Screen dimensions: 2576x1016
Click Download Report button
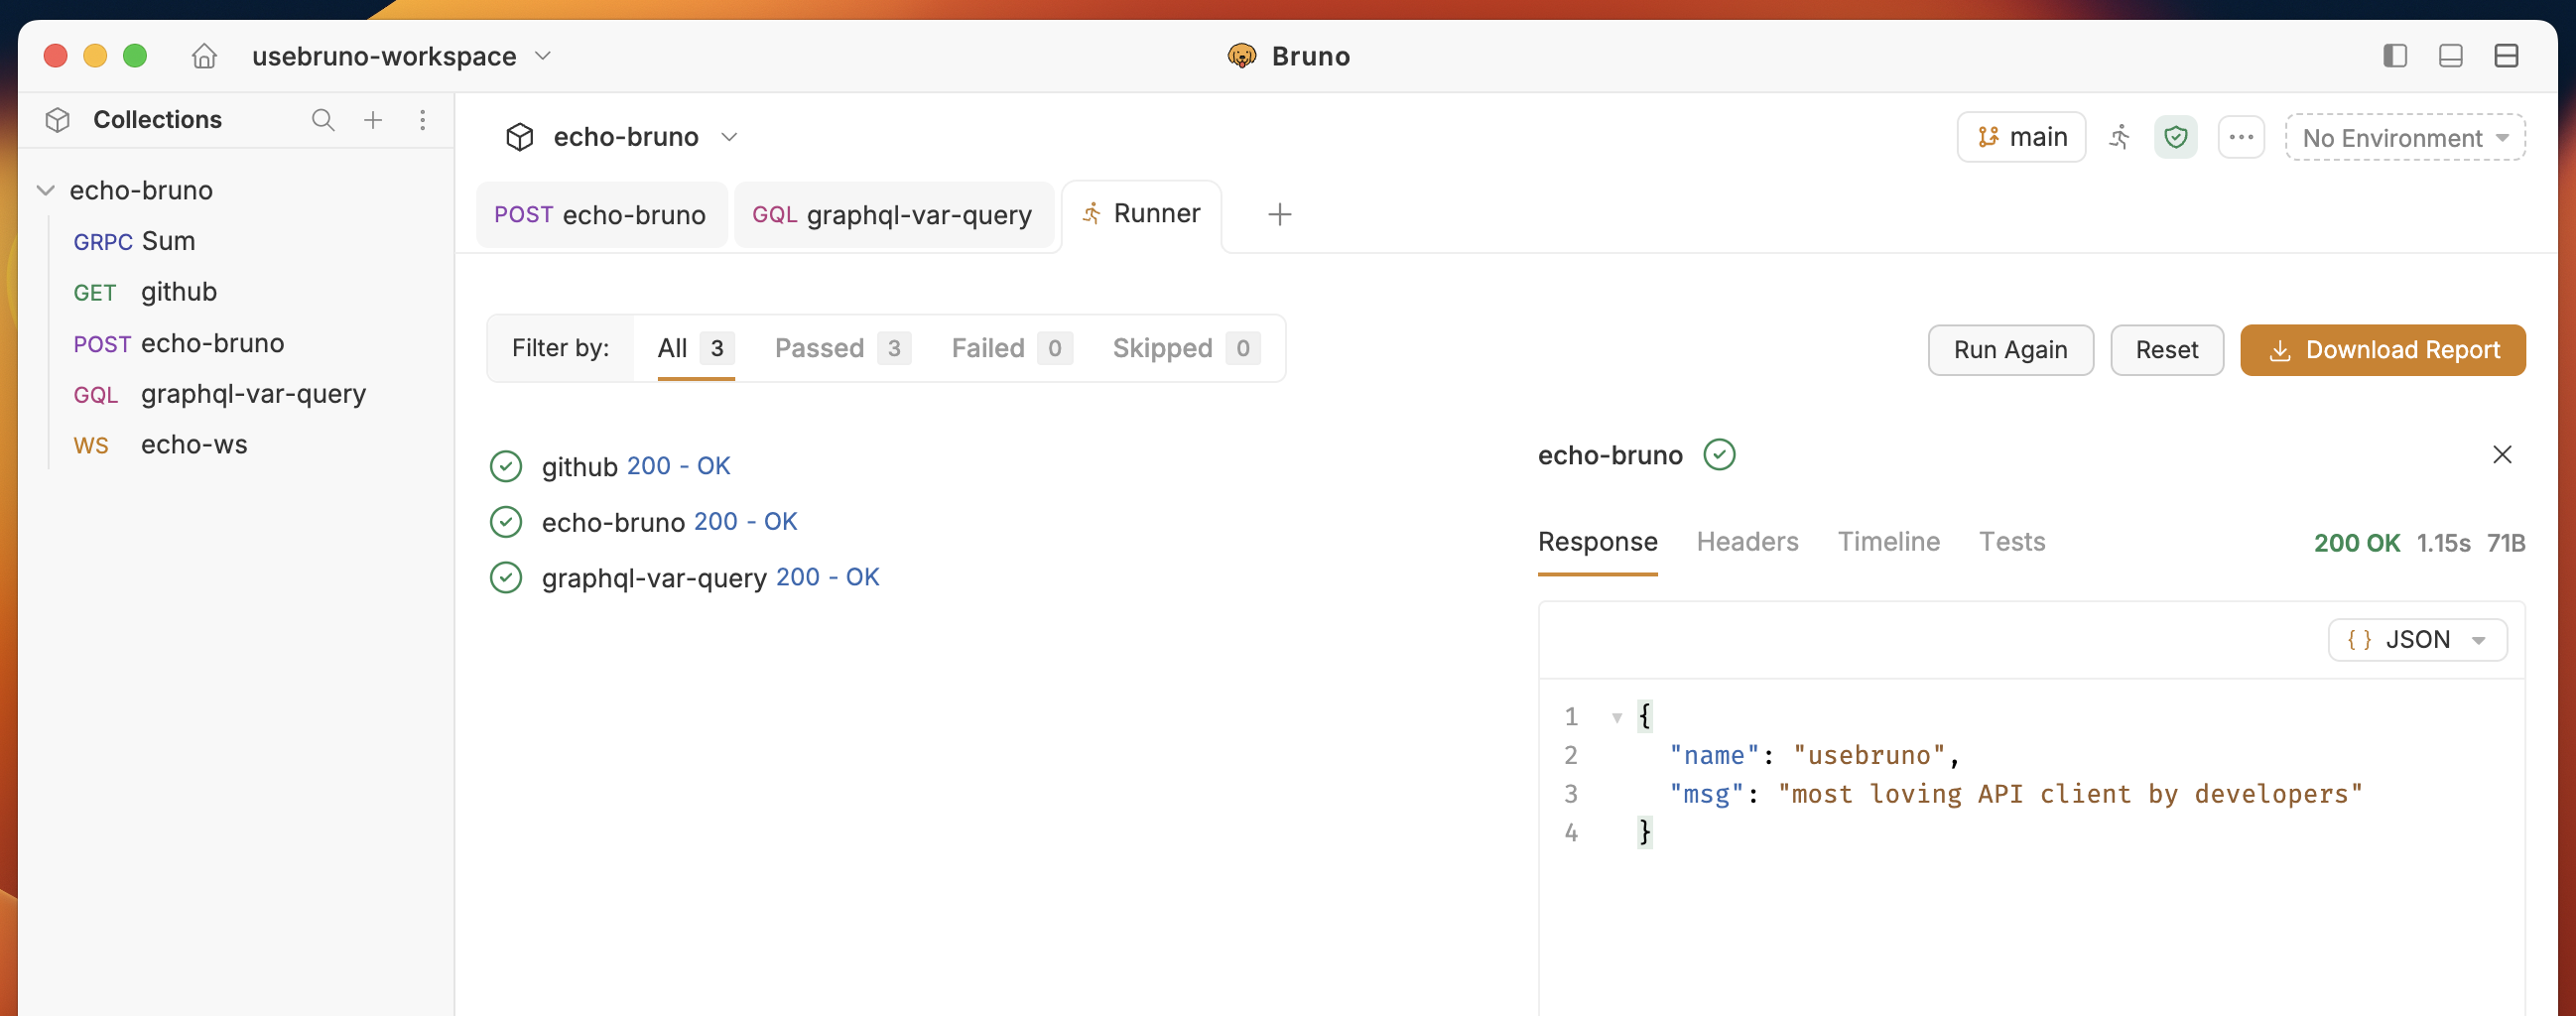[2382, 350]
